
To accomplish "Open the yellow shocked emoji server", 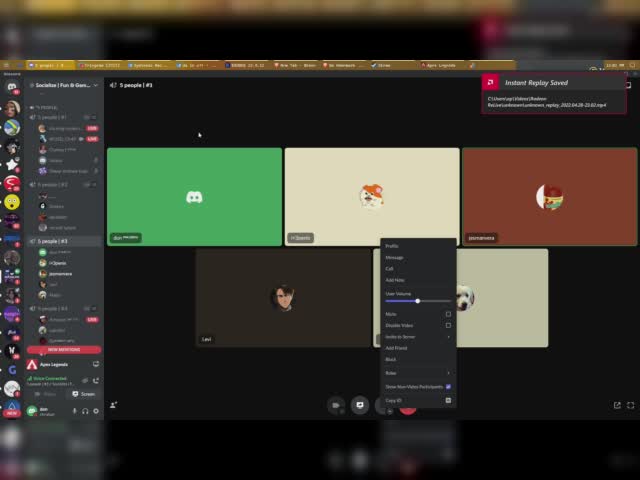I will 12,202.
